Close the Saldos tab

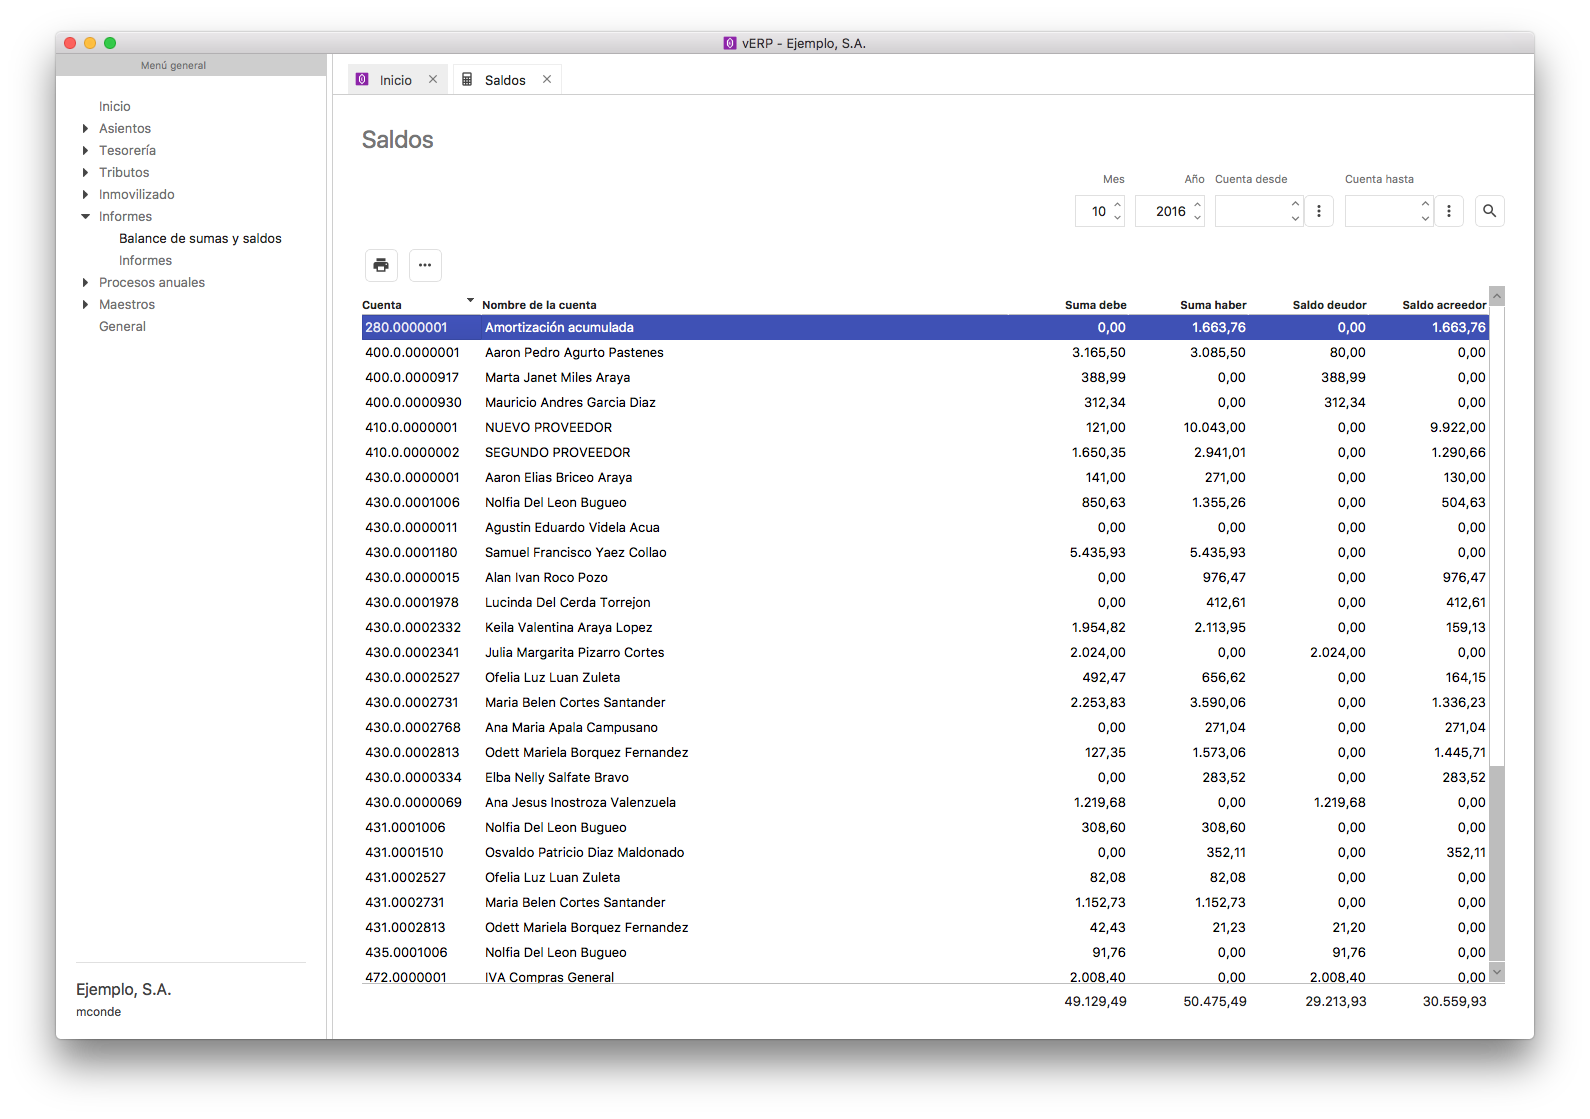point(547,80)
